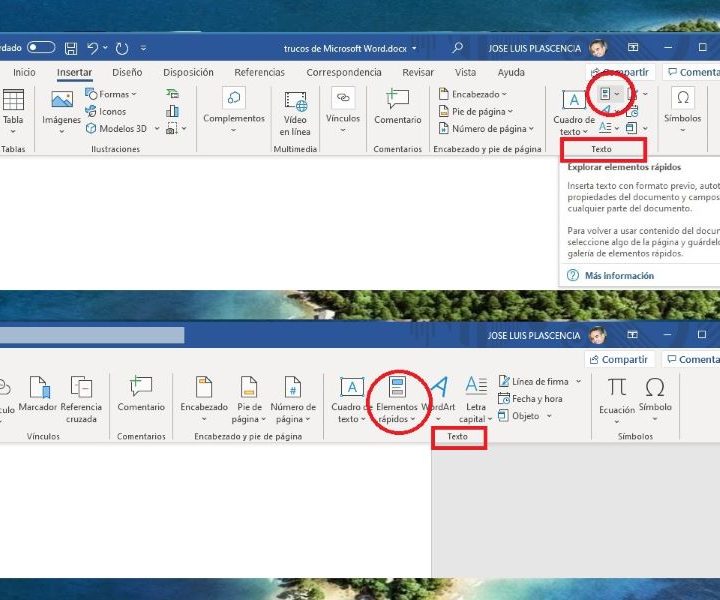Click Compartir button in lower window
Image resolution: width=720 pixels, height=600 pixels.
tap(619, 359)
